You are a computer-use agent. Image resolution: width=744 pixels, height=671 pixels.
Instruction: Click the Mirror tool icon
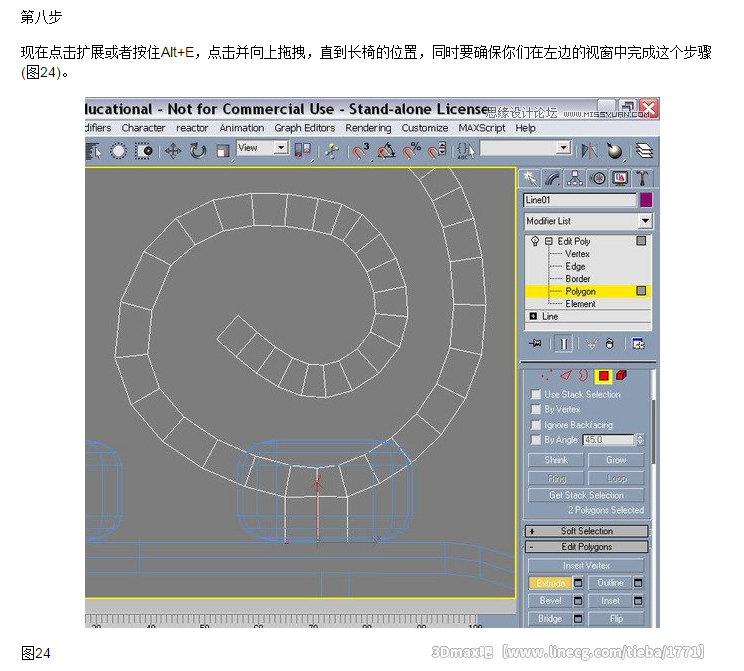pos(589,151)
